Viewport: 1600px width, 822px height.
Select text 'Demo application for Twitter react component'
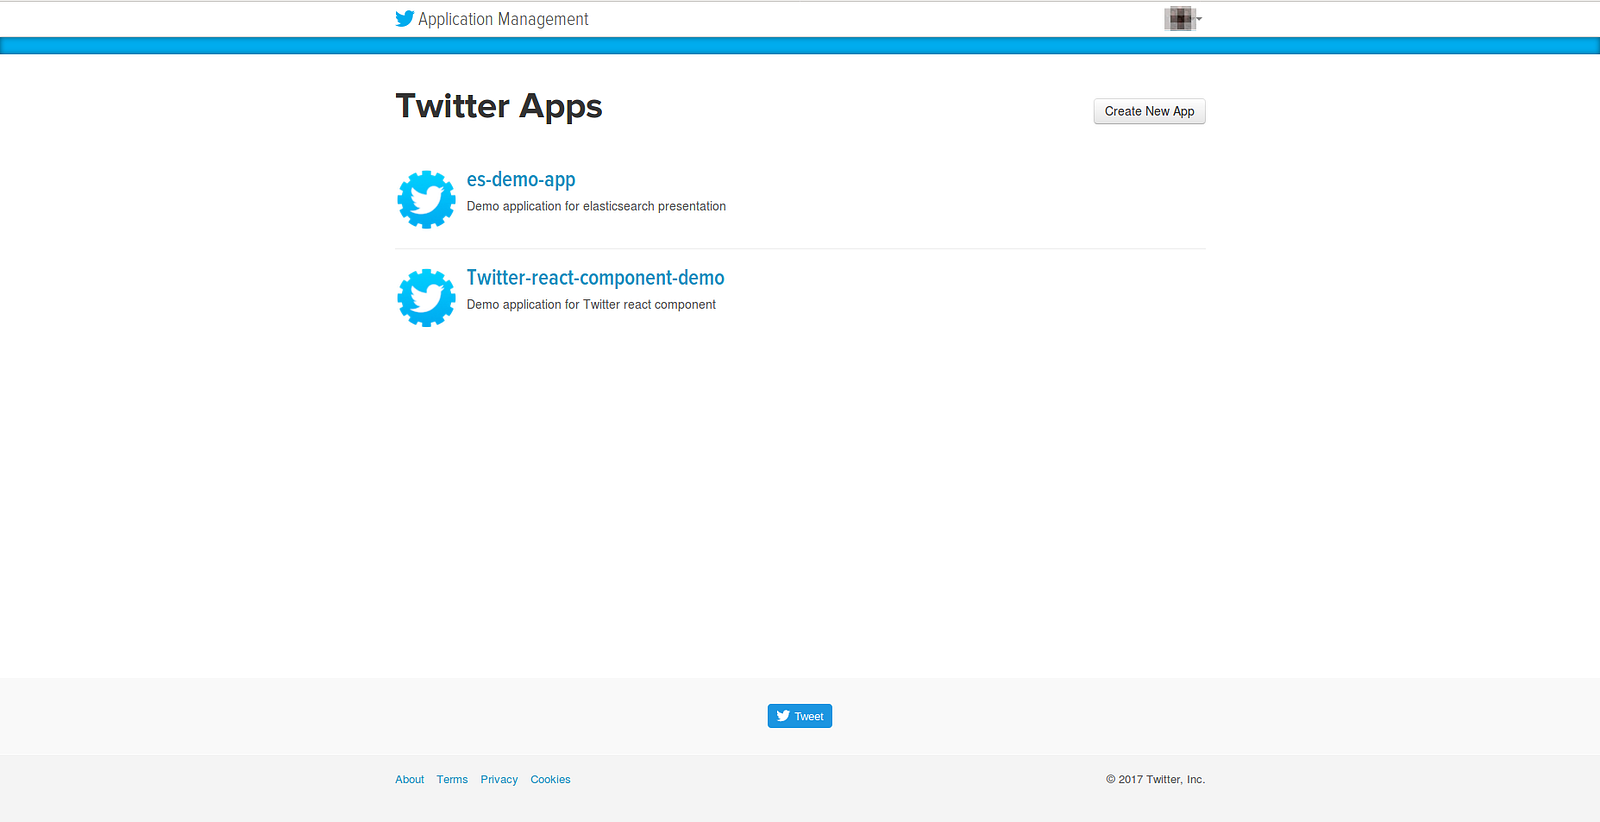click(x=591, y=305)
